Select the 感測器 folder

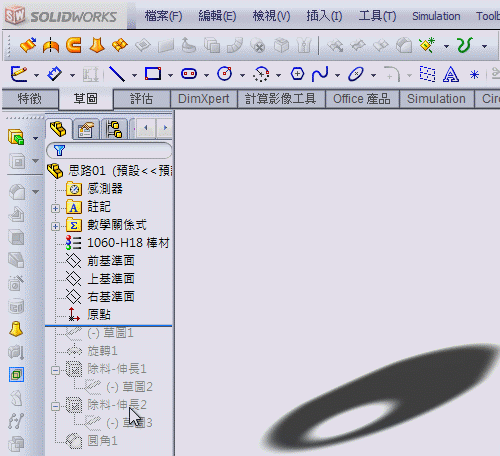pos(95,189)
